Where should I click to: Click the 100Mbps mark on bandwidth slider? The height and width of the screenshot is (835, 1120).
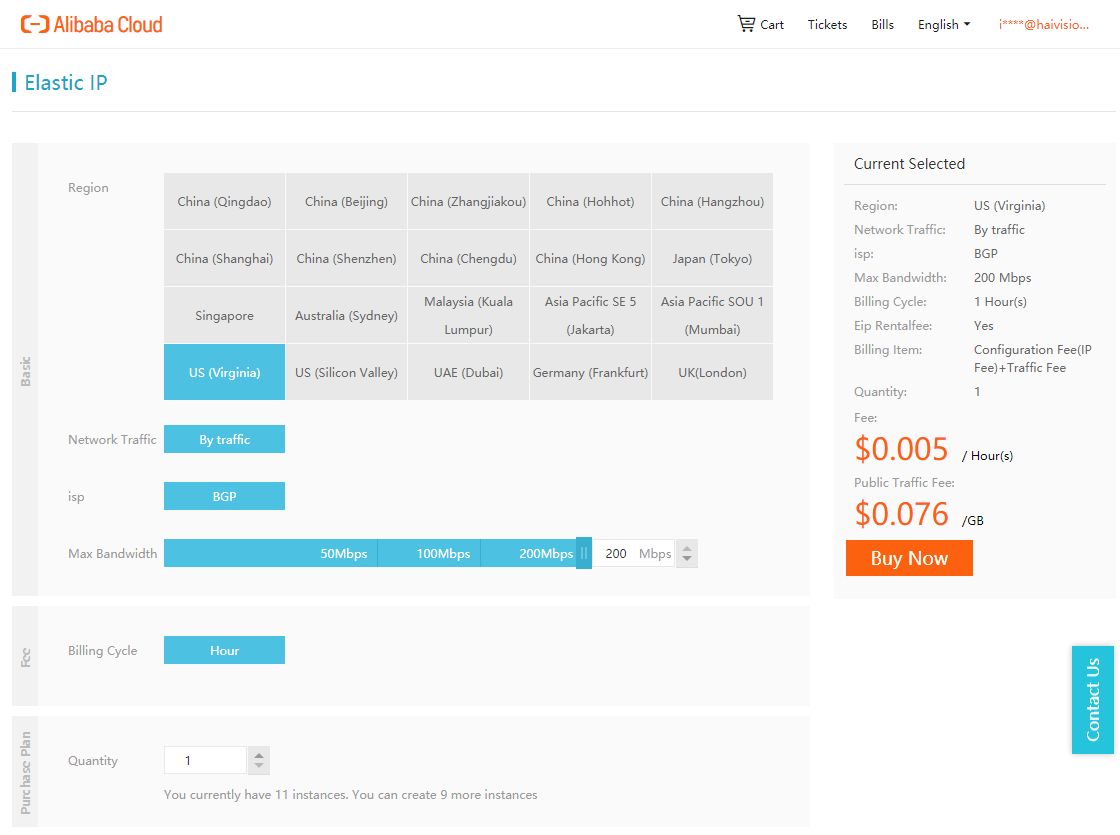(443, 554)
